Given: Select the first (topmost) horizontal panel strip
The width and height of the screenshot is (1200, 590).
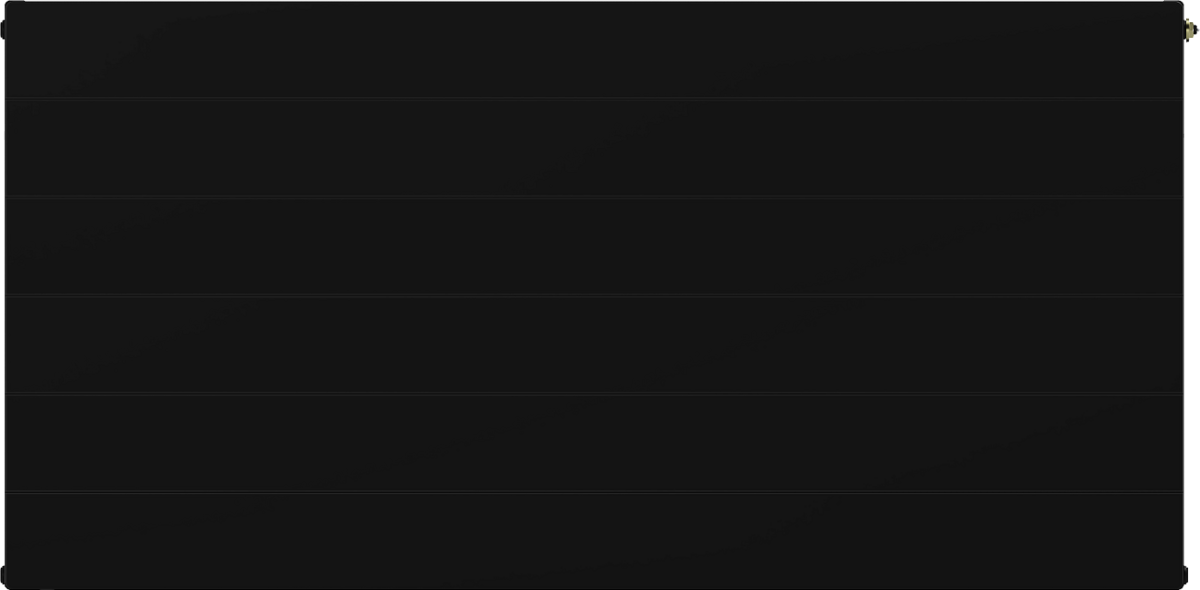Looking at the screenshot, I should coord(600,50).
